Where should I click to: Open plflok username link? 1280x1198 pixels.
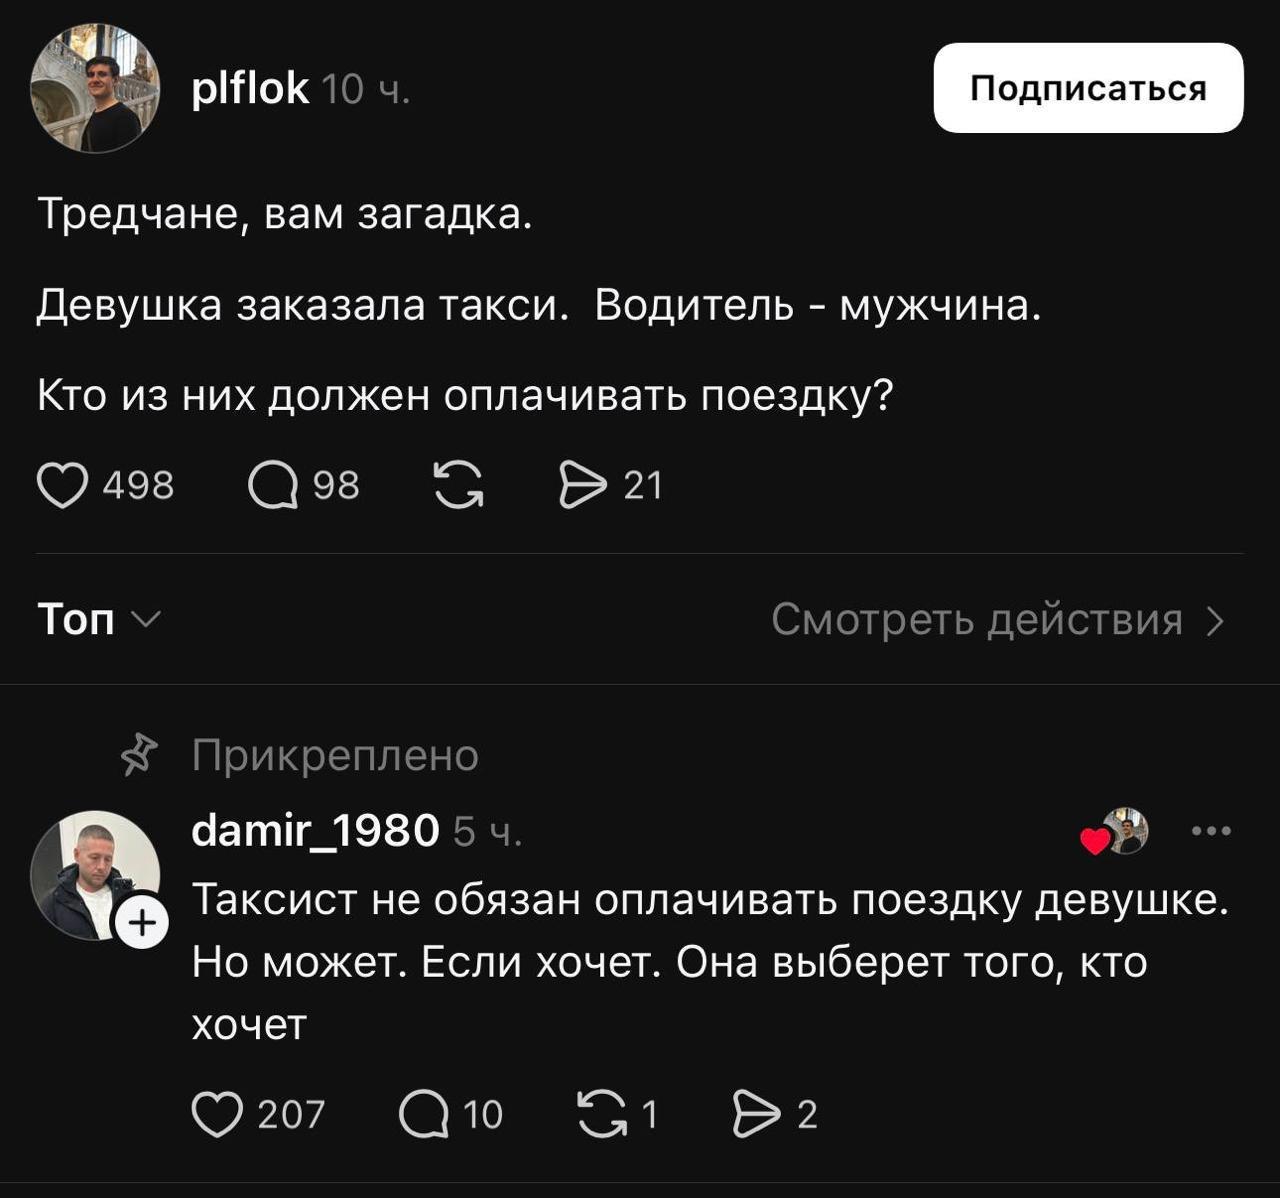click(250, 90)
